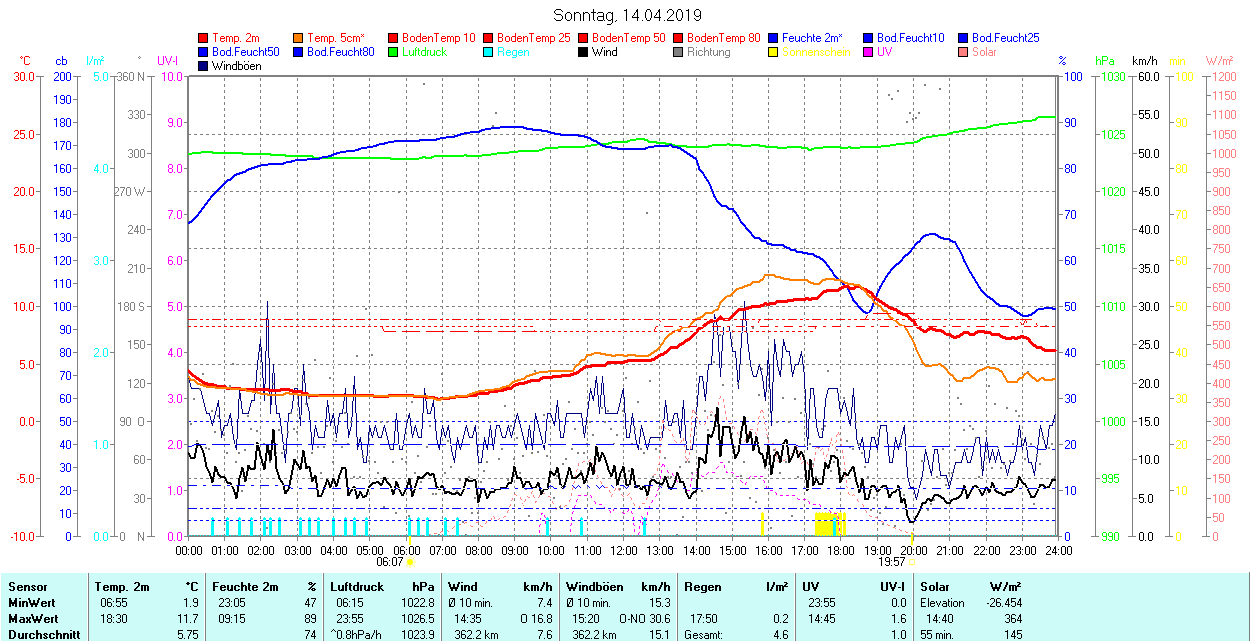1250x641 pixels.
Task: Click the magenta swatch beside UV legend entry
Action: click(868, 52)
